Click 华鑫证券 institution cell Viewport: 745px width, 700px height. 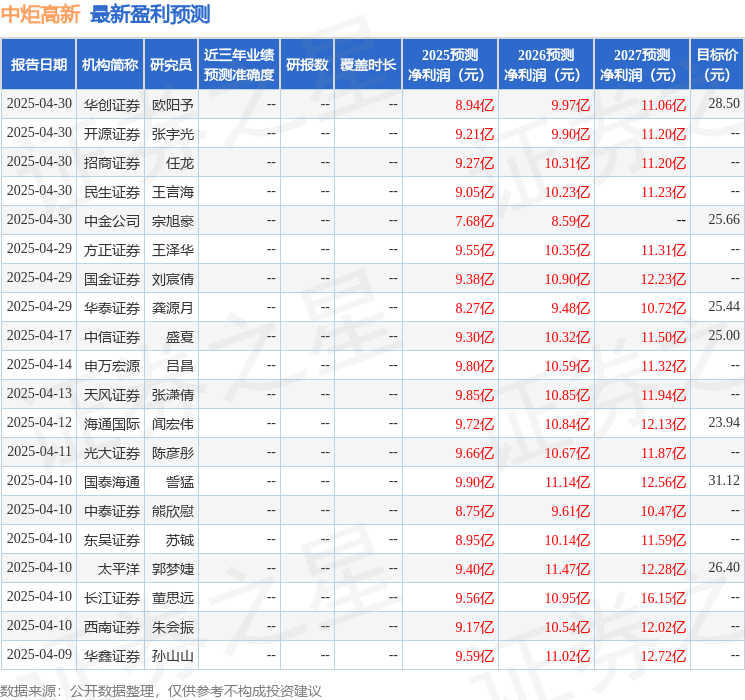pyautogui.click(x=112, y=656)
